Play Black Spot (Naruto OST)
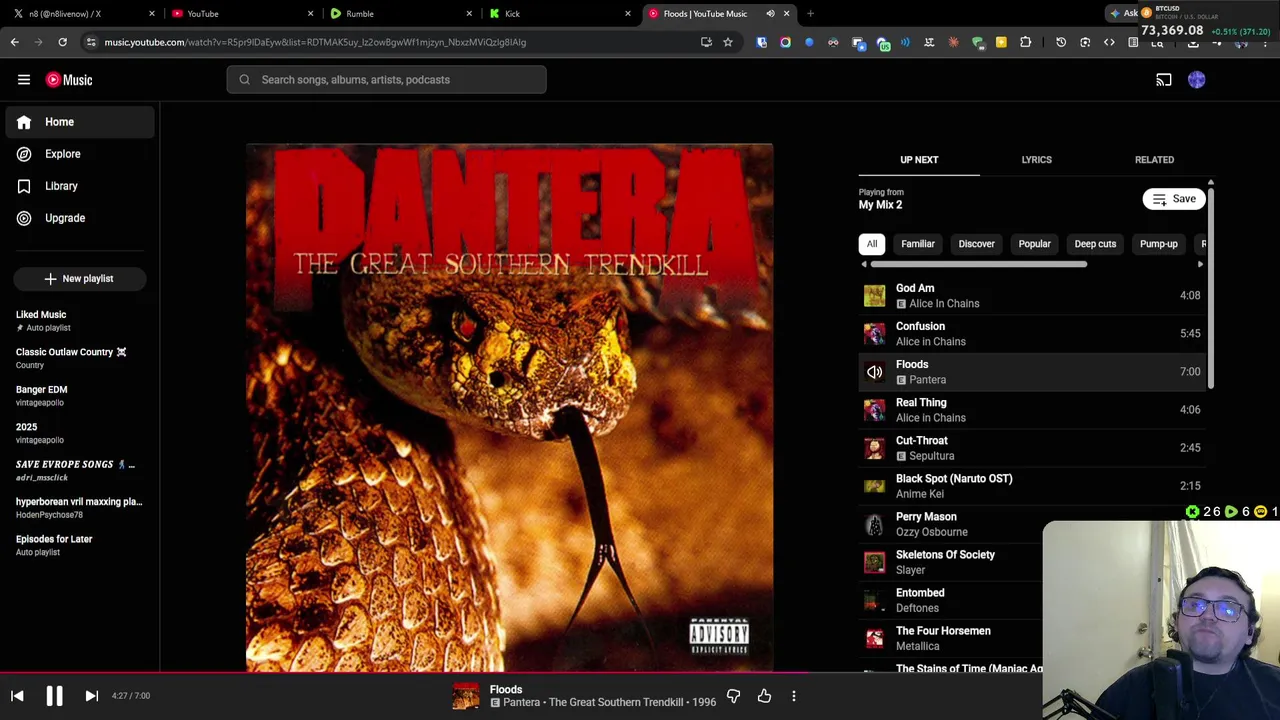 tap(1032, 486)
